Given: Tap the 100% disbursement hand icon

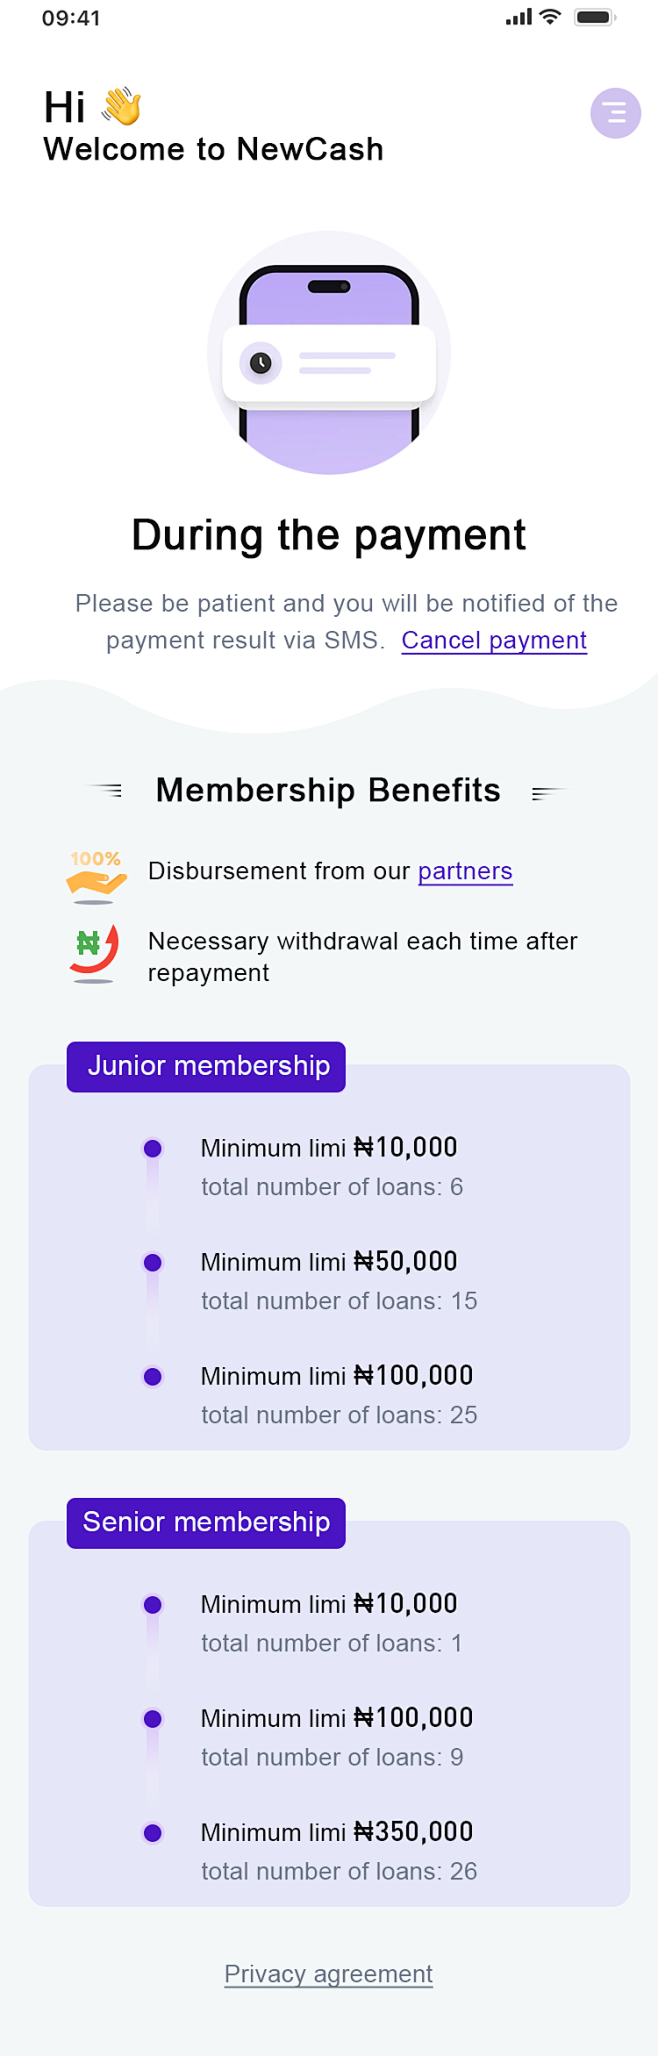Looking at the screenshot, I should [96, 876].
